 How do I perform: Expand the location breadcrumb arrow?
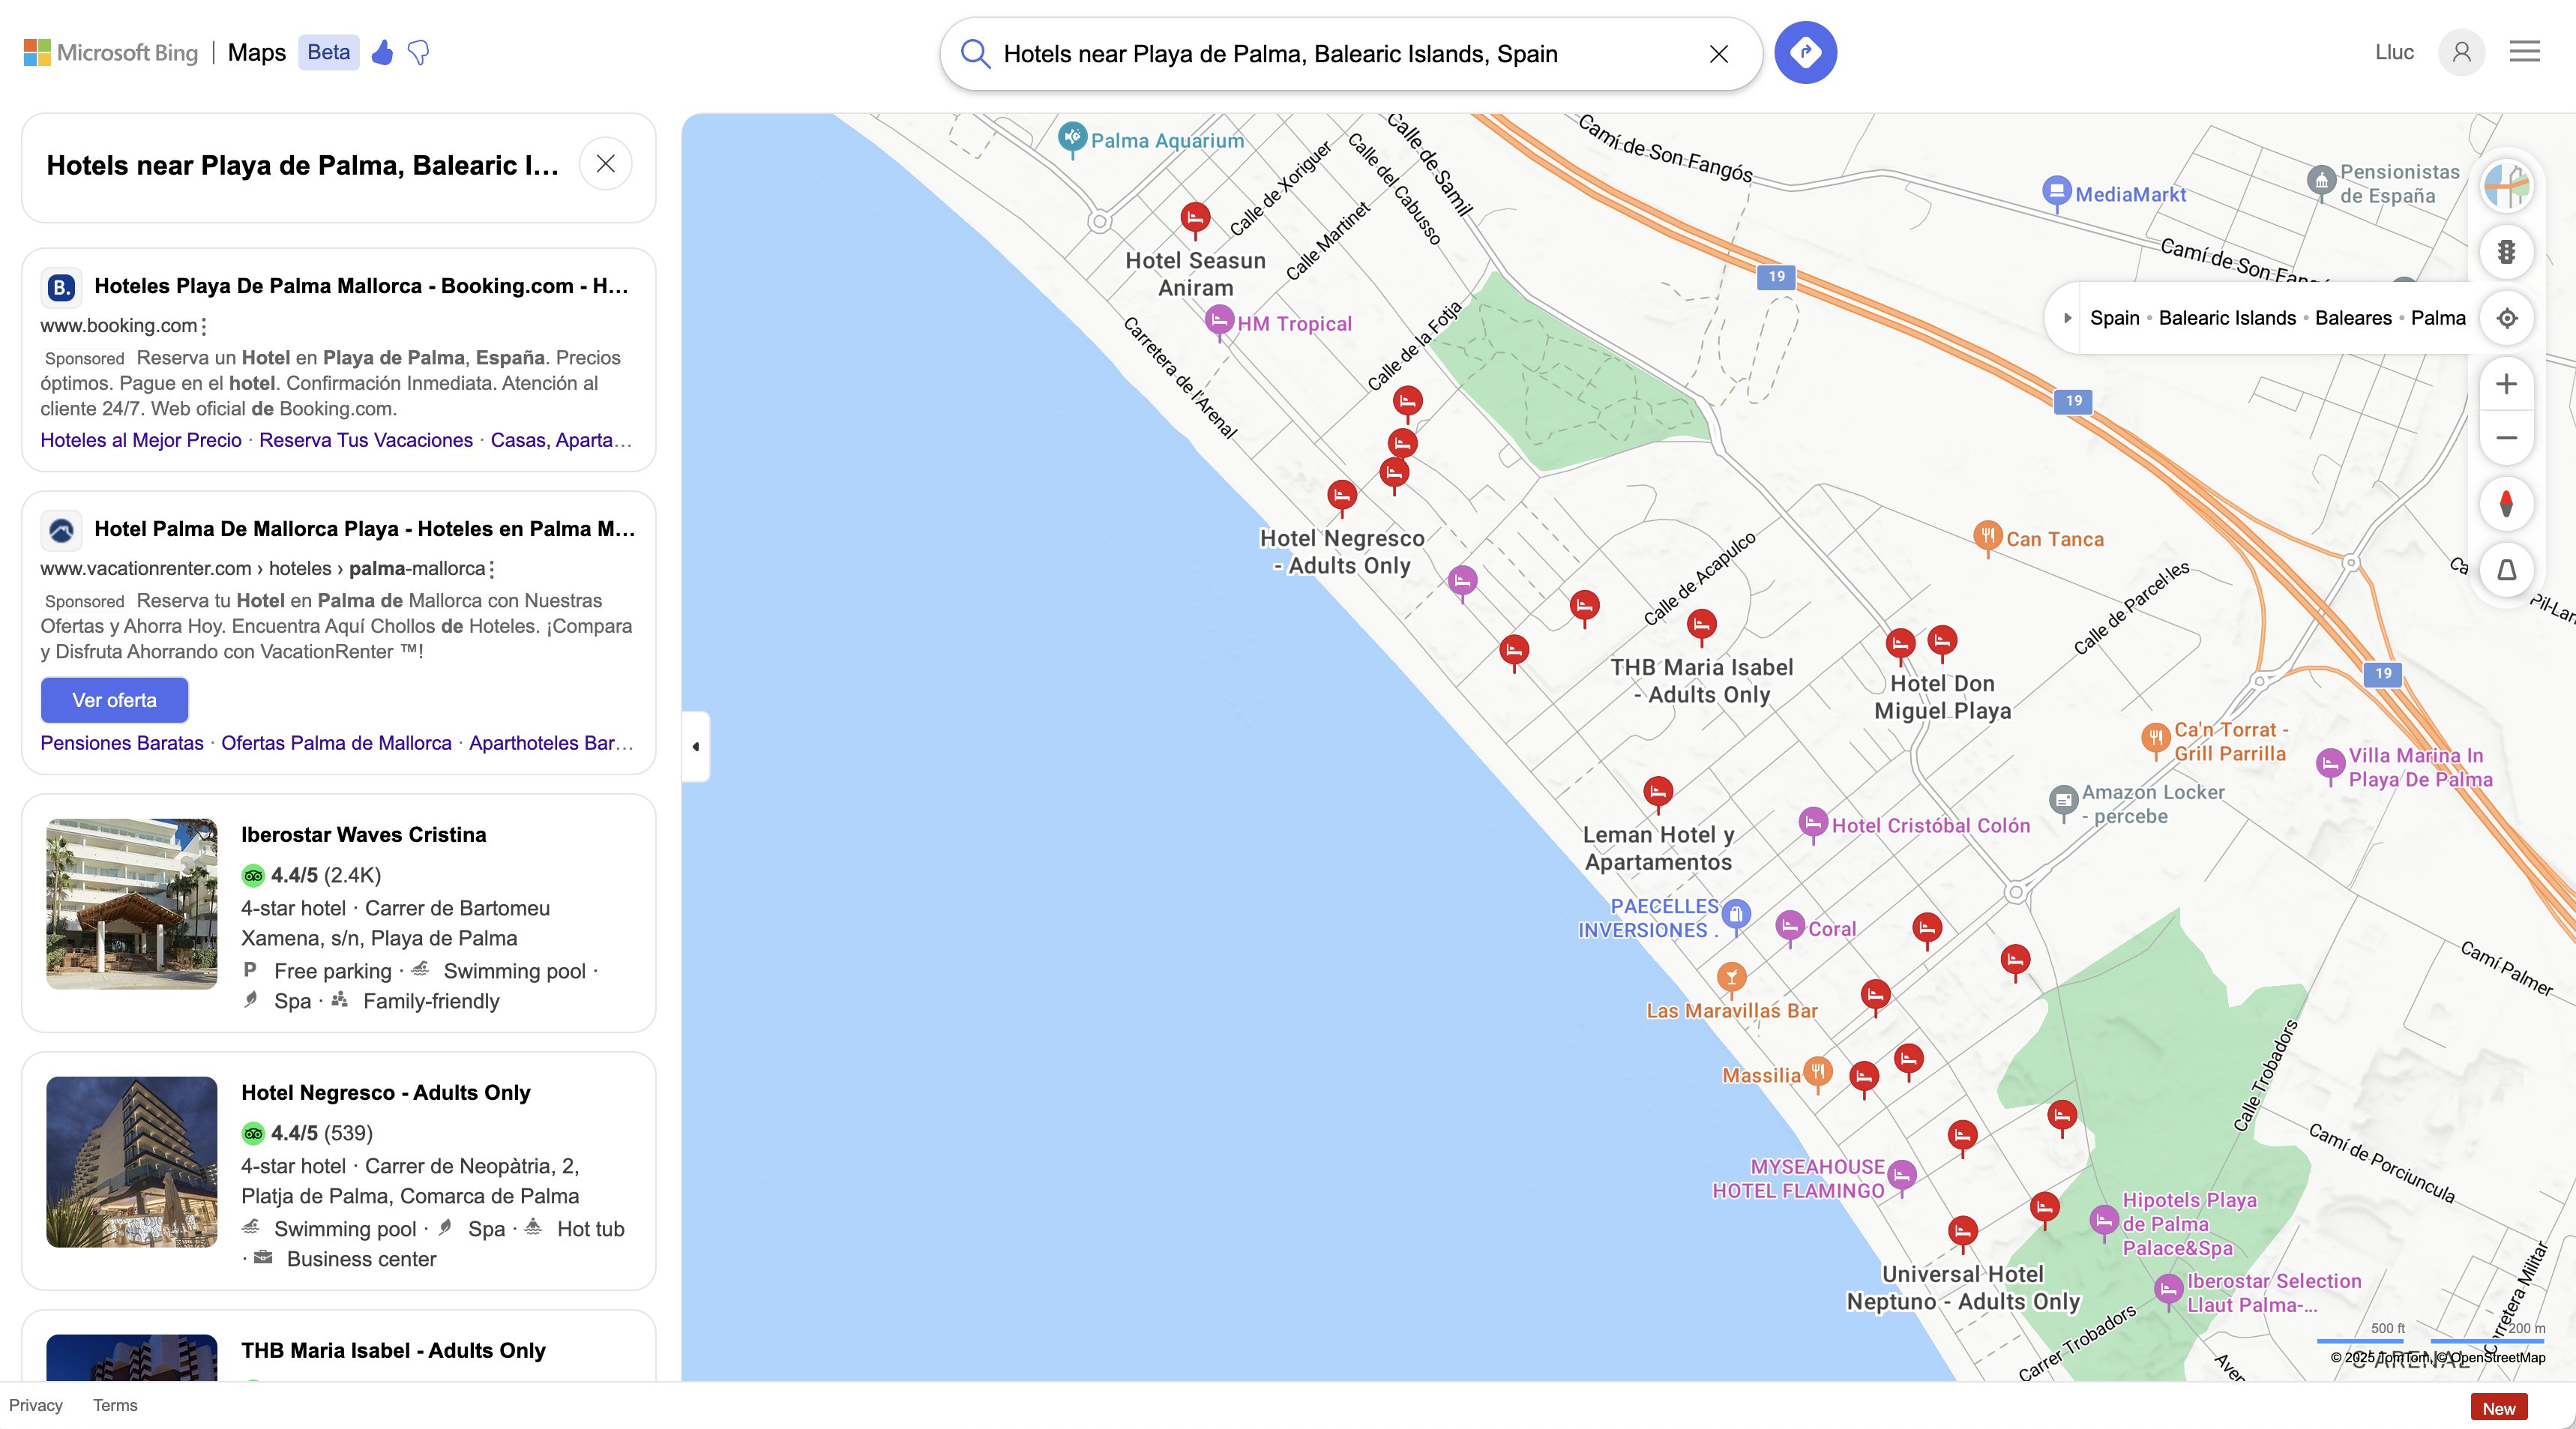tap(2067, 318)
